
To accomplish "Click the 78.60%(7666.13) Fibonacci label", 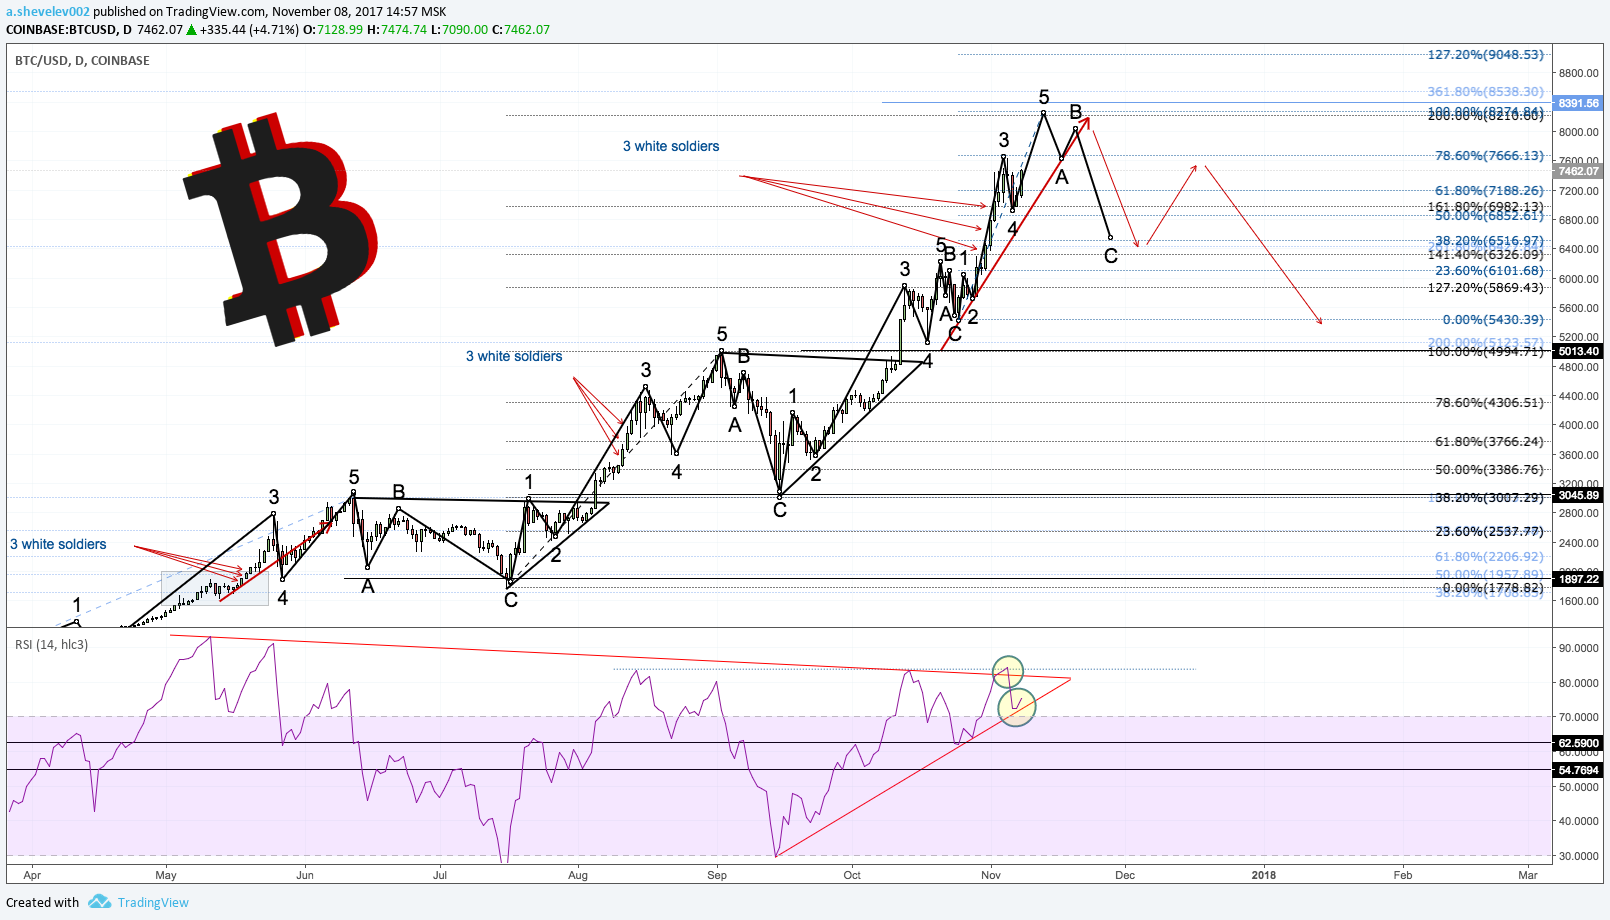I will click(1489, 155).
